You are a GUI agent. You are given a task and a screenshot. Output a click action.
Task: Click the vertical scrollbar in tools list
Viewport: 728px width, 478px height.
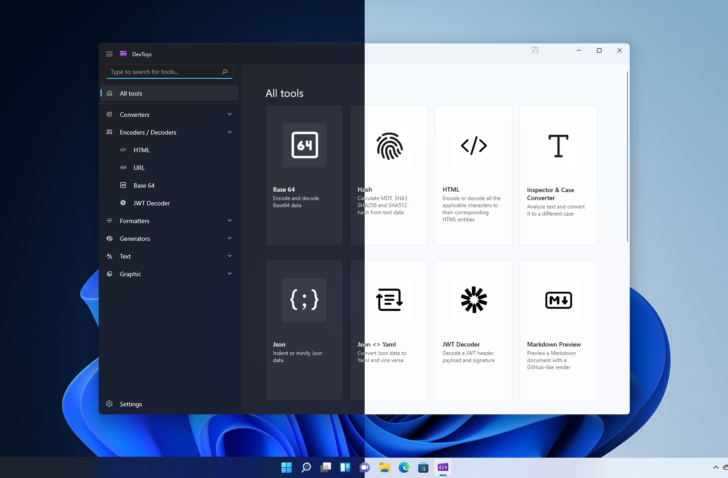(627, 156)
